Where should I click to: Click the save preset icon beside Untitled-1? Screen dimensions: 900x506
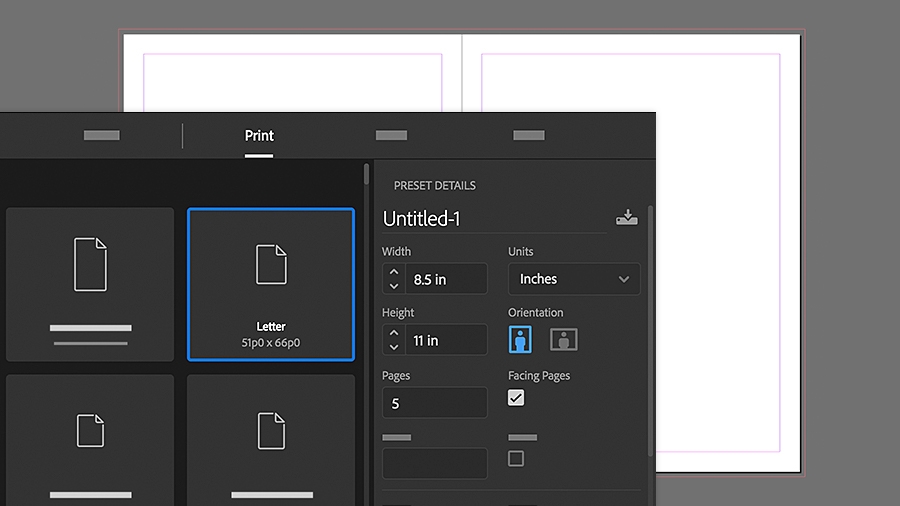pos(627,217)
